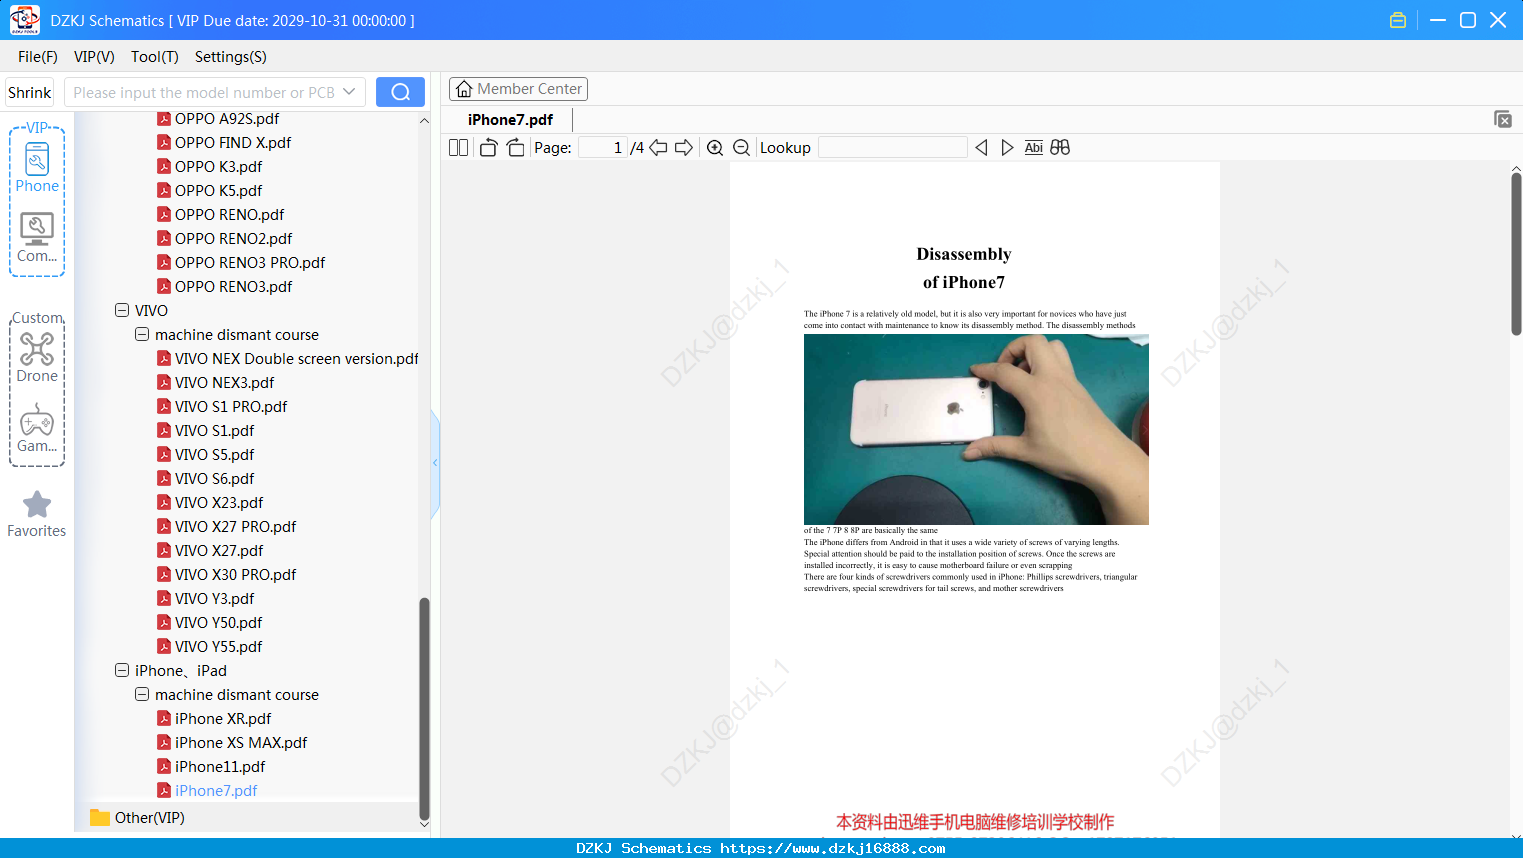
Task: Open OPPO K5.pdf file
Action: [210, 190]
